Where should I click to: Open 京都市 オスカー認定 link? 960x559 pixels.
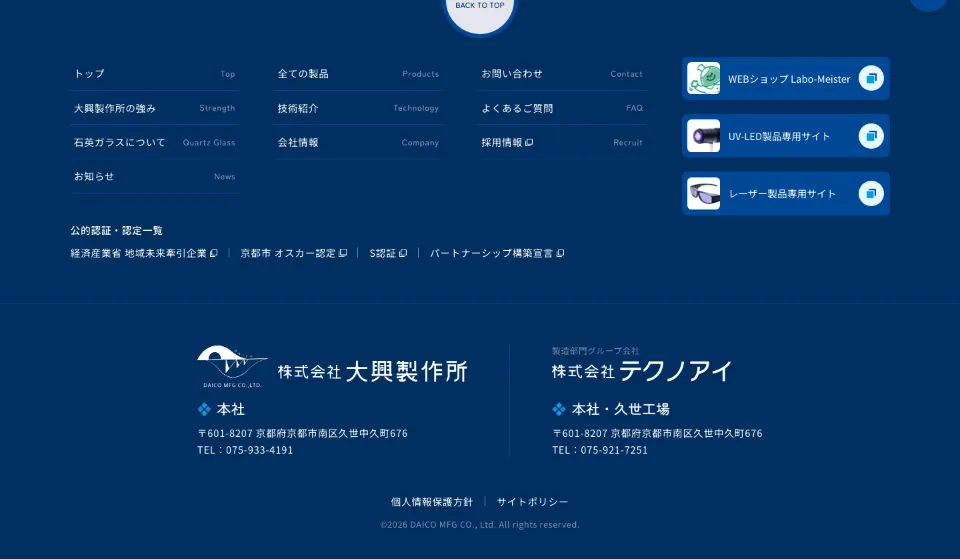pos(293,253)
